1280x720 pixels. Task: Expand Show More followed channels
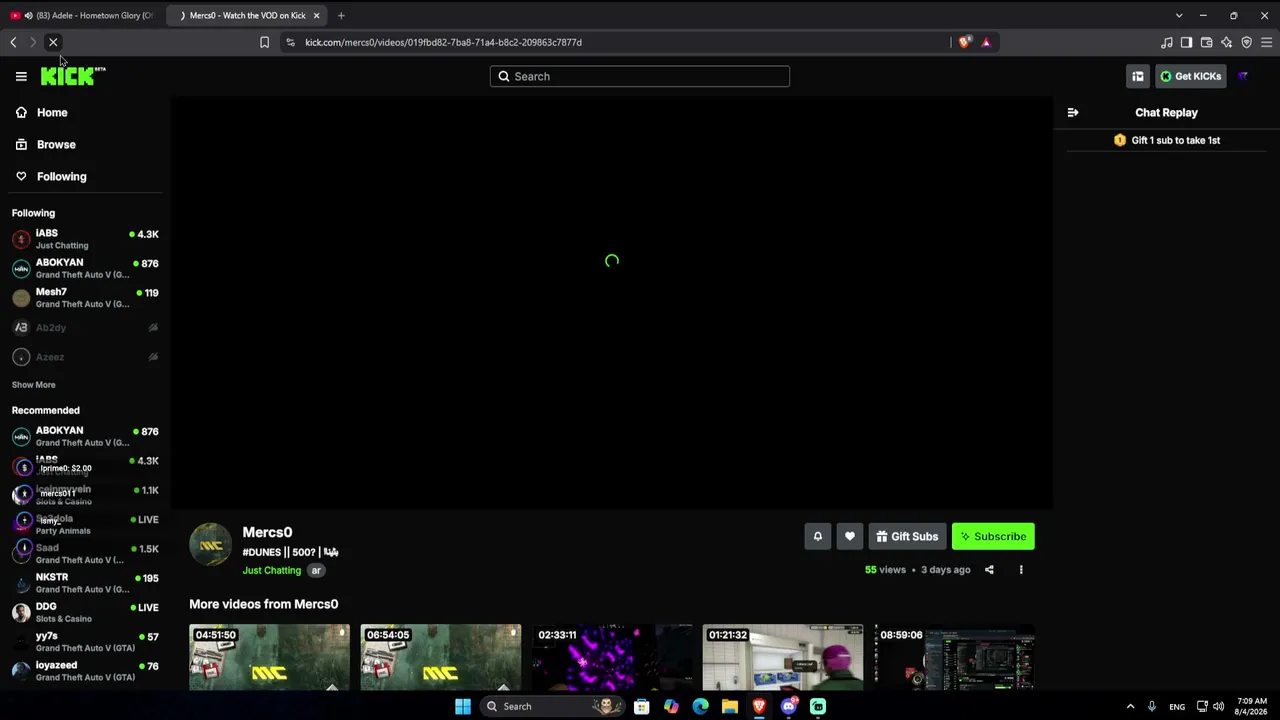coord(33,385)
